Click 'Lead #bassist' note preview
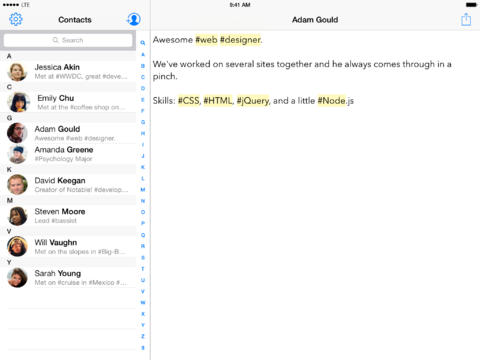Viewport: 480px width, 360px height. (55, 221)
